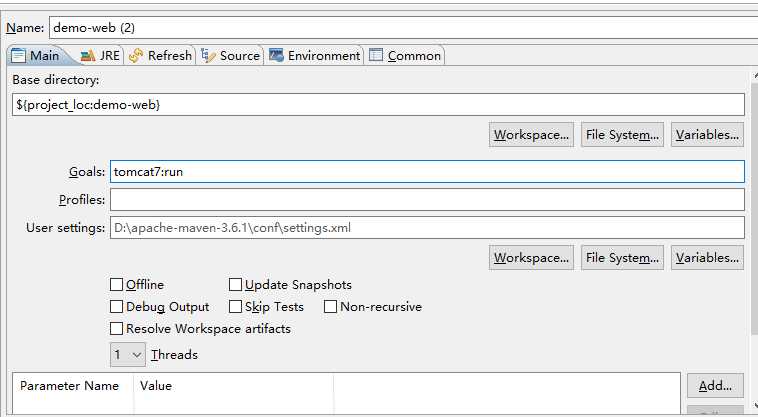Check Resolve Workspace artifacts
The height and width of the screenshot is (417, 758).
tap(117, 329)
